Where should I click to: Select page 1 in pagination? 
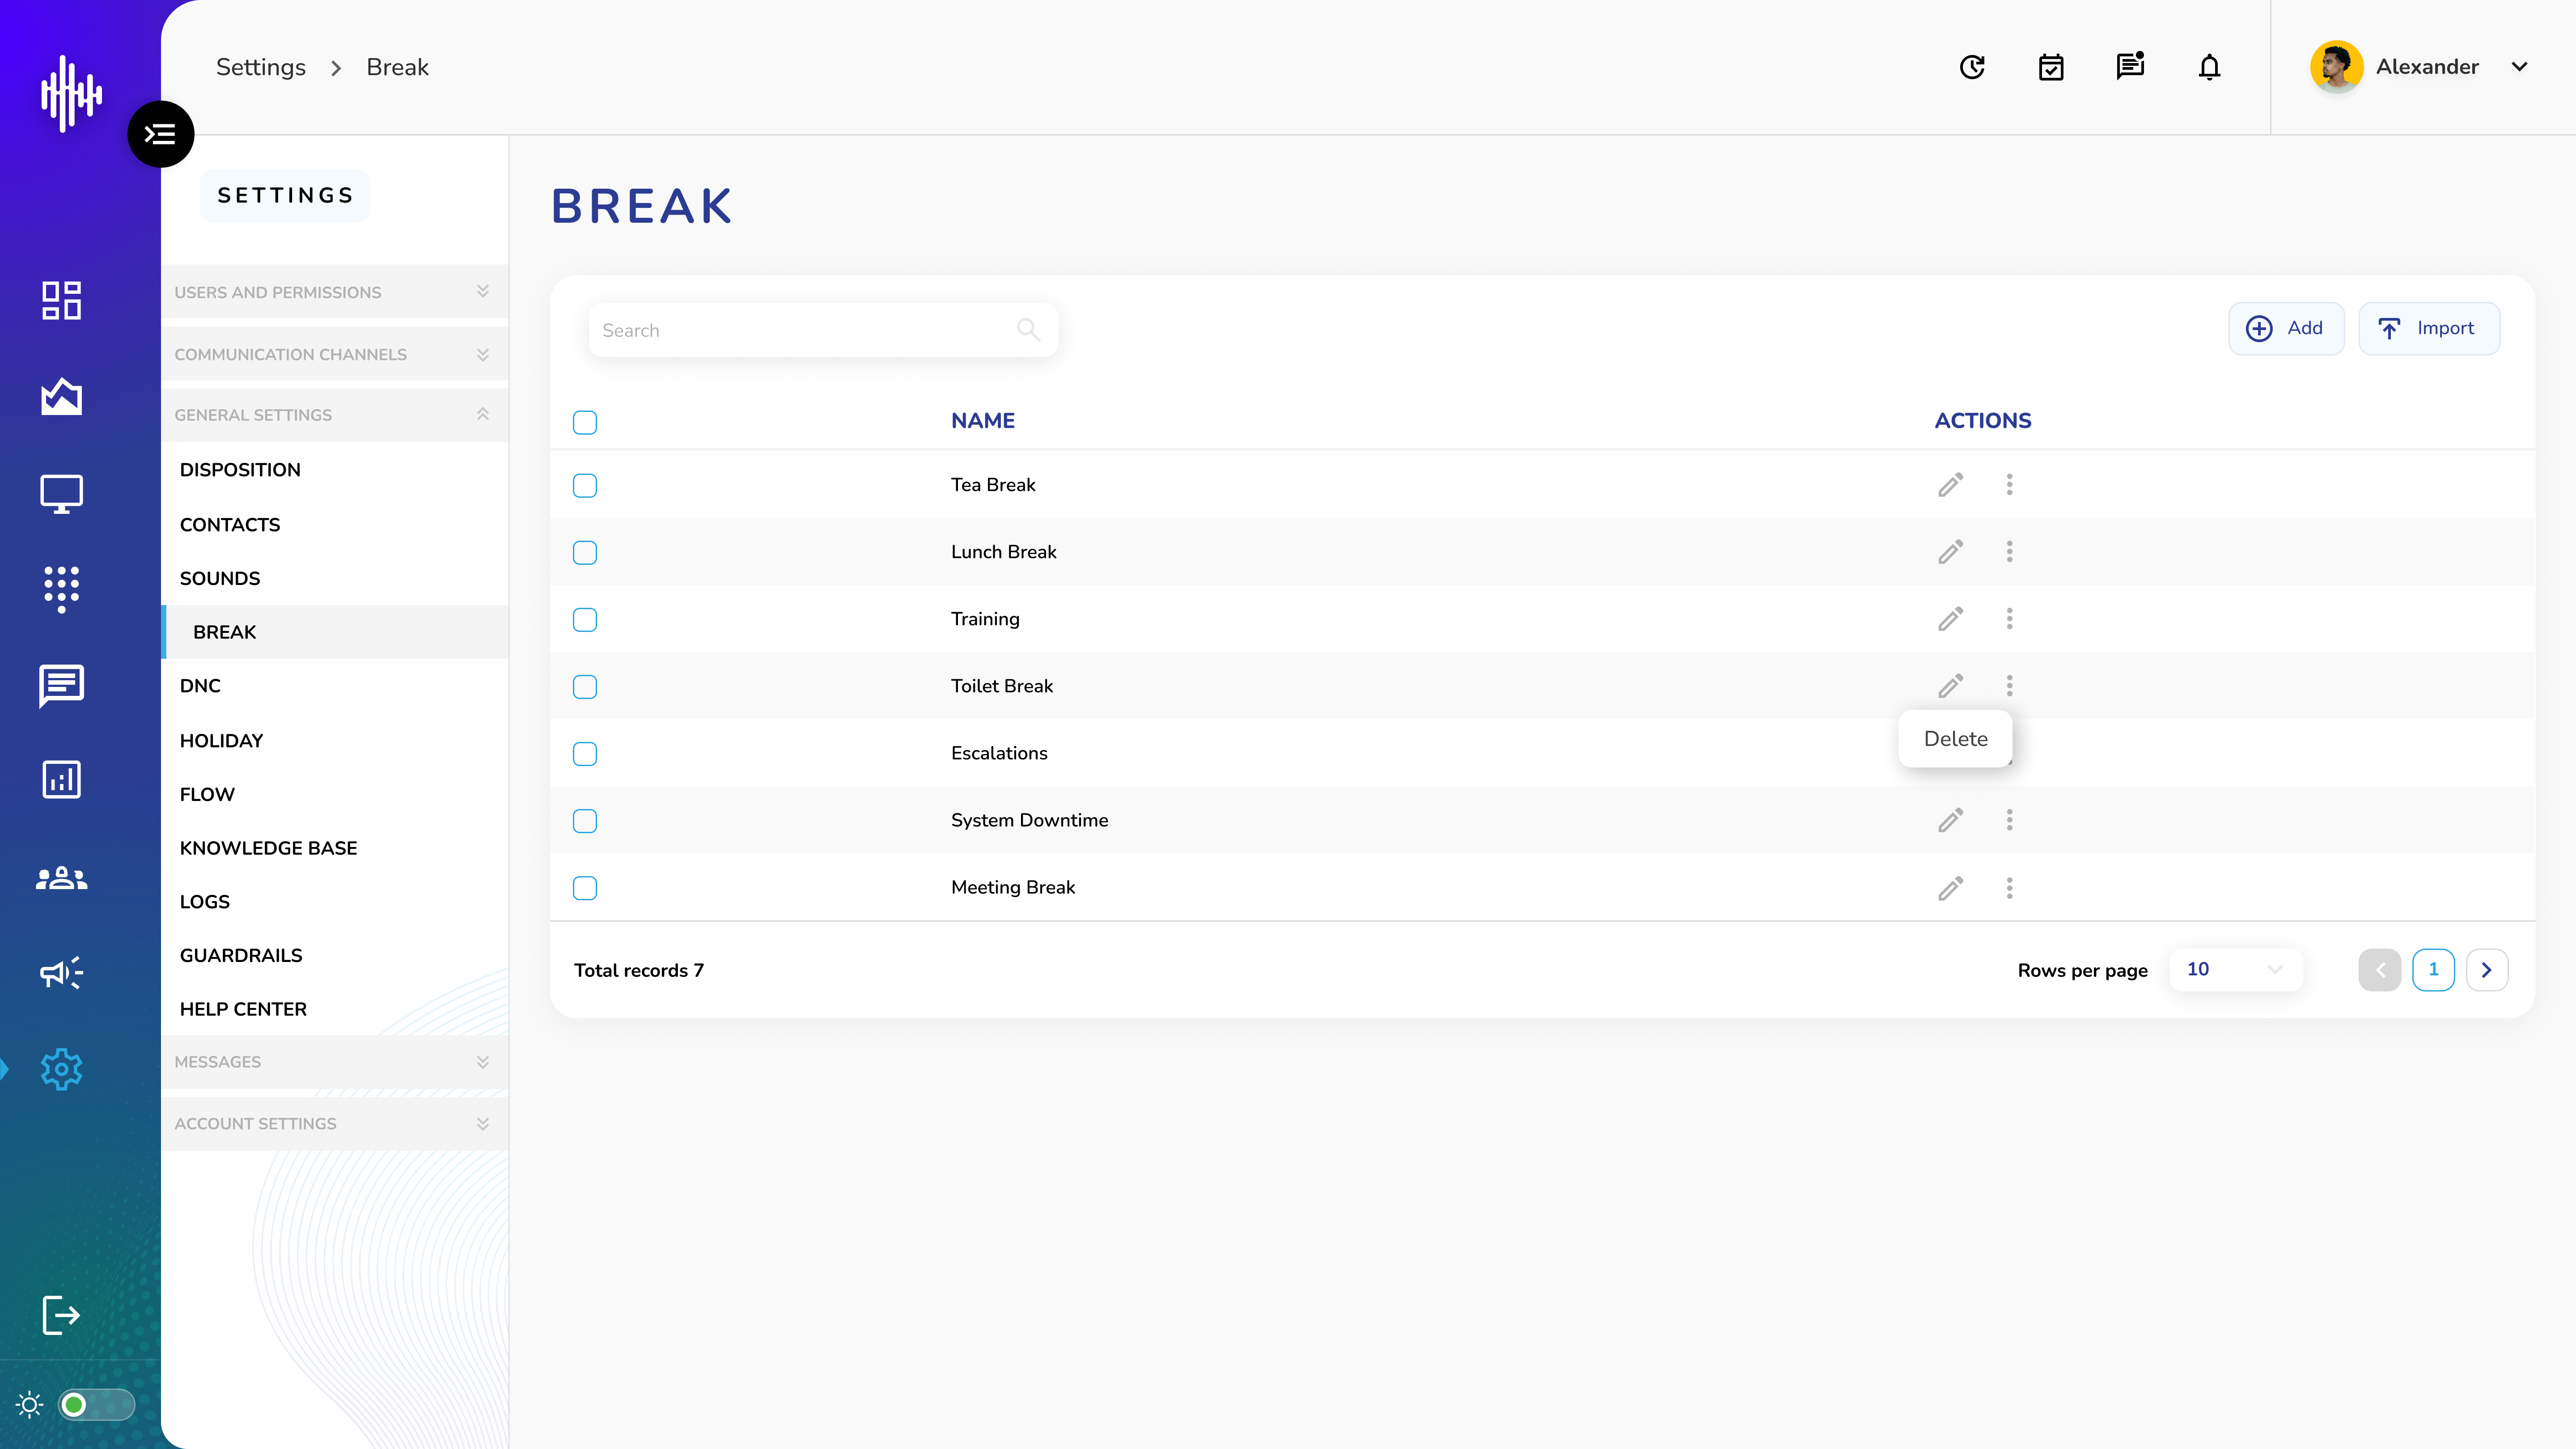click(2433, 970)
